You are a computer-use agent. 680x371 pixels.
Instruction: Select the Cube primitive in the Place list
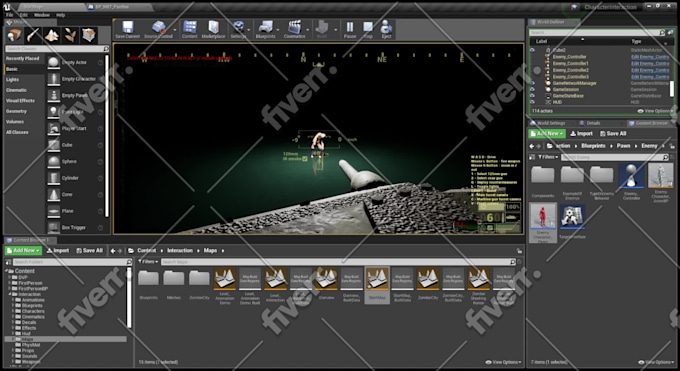75,145
